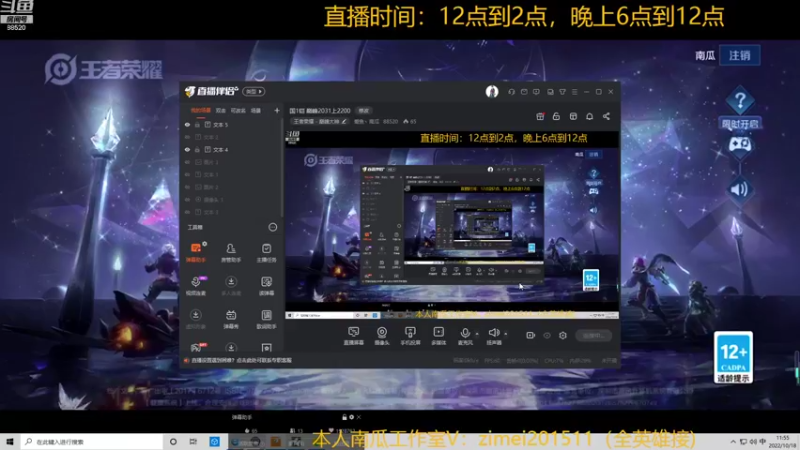Open customer service help link at bottom
Viewport: 800px width, 450px height.
point(241,360)
